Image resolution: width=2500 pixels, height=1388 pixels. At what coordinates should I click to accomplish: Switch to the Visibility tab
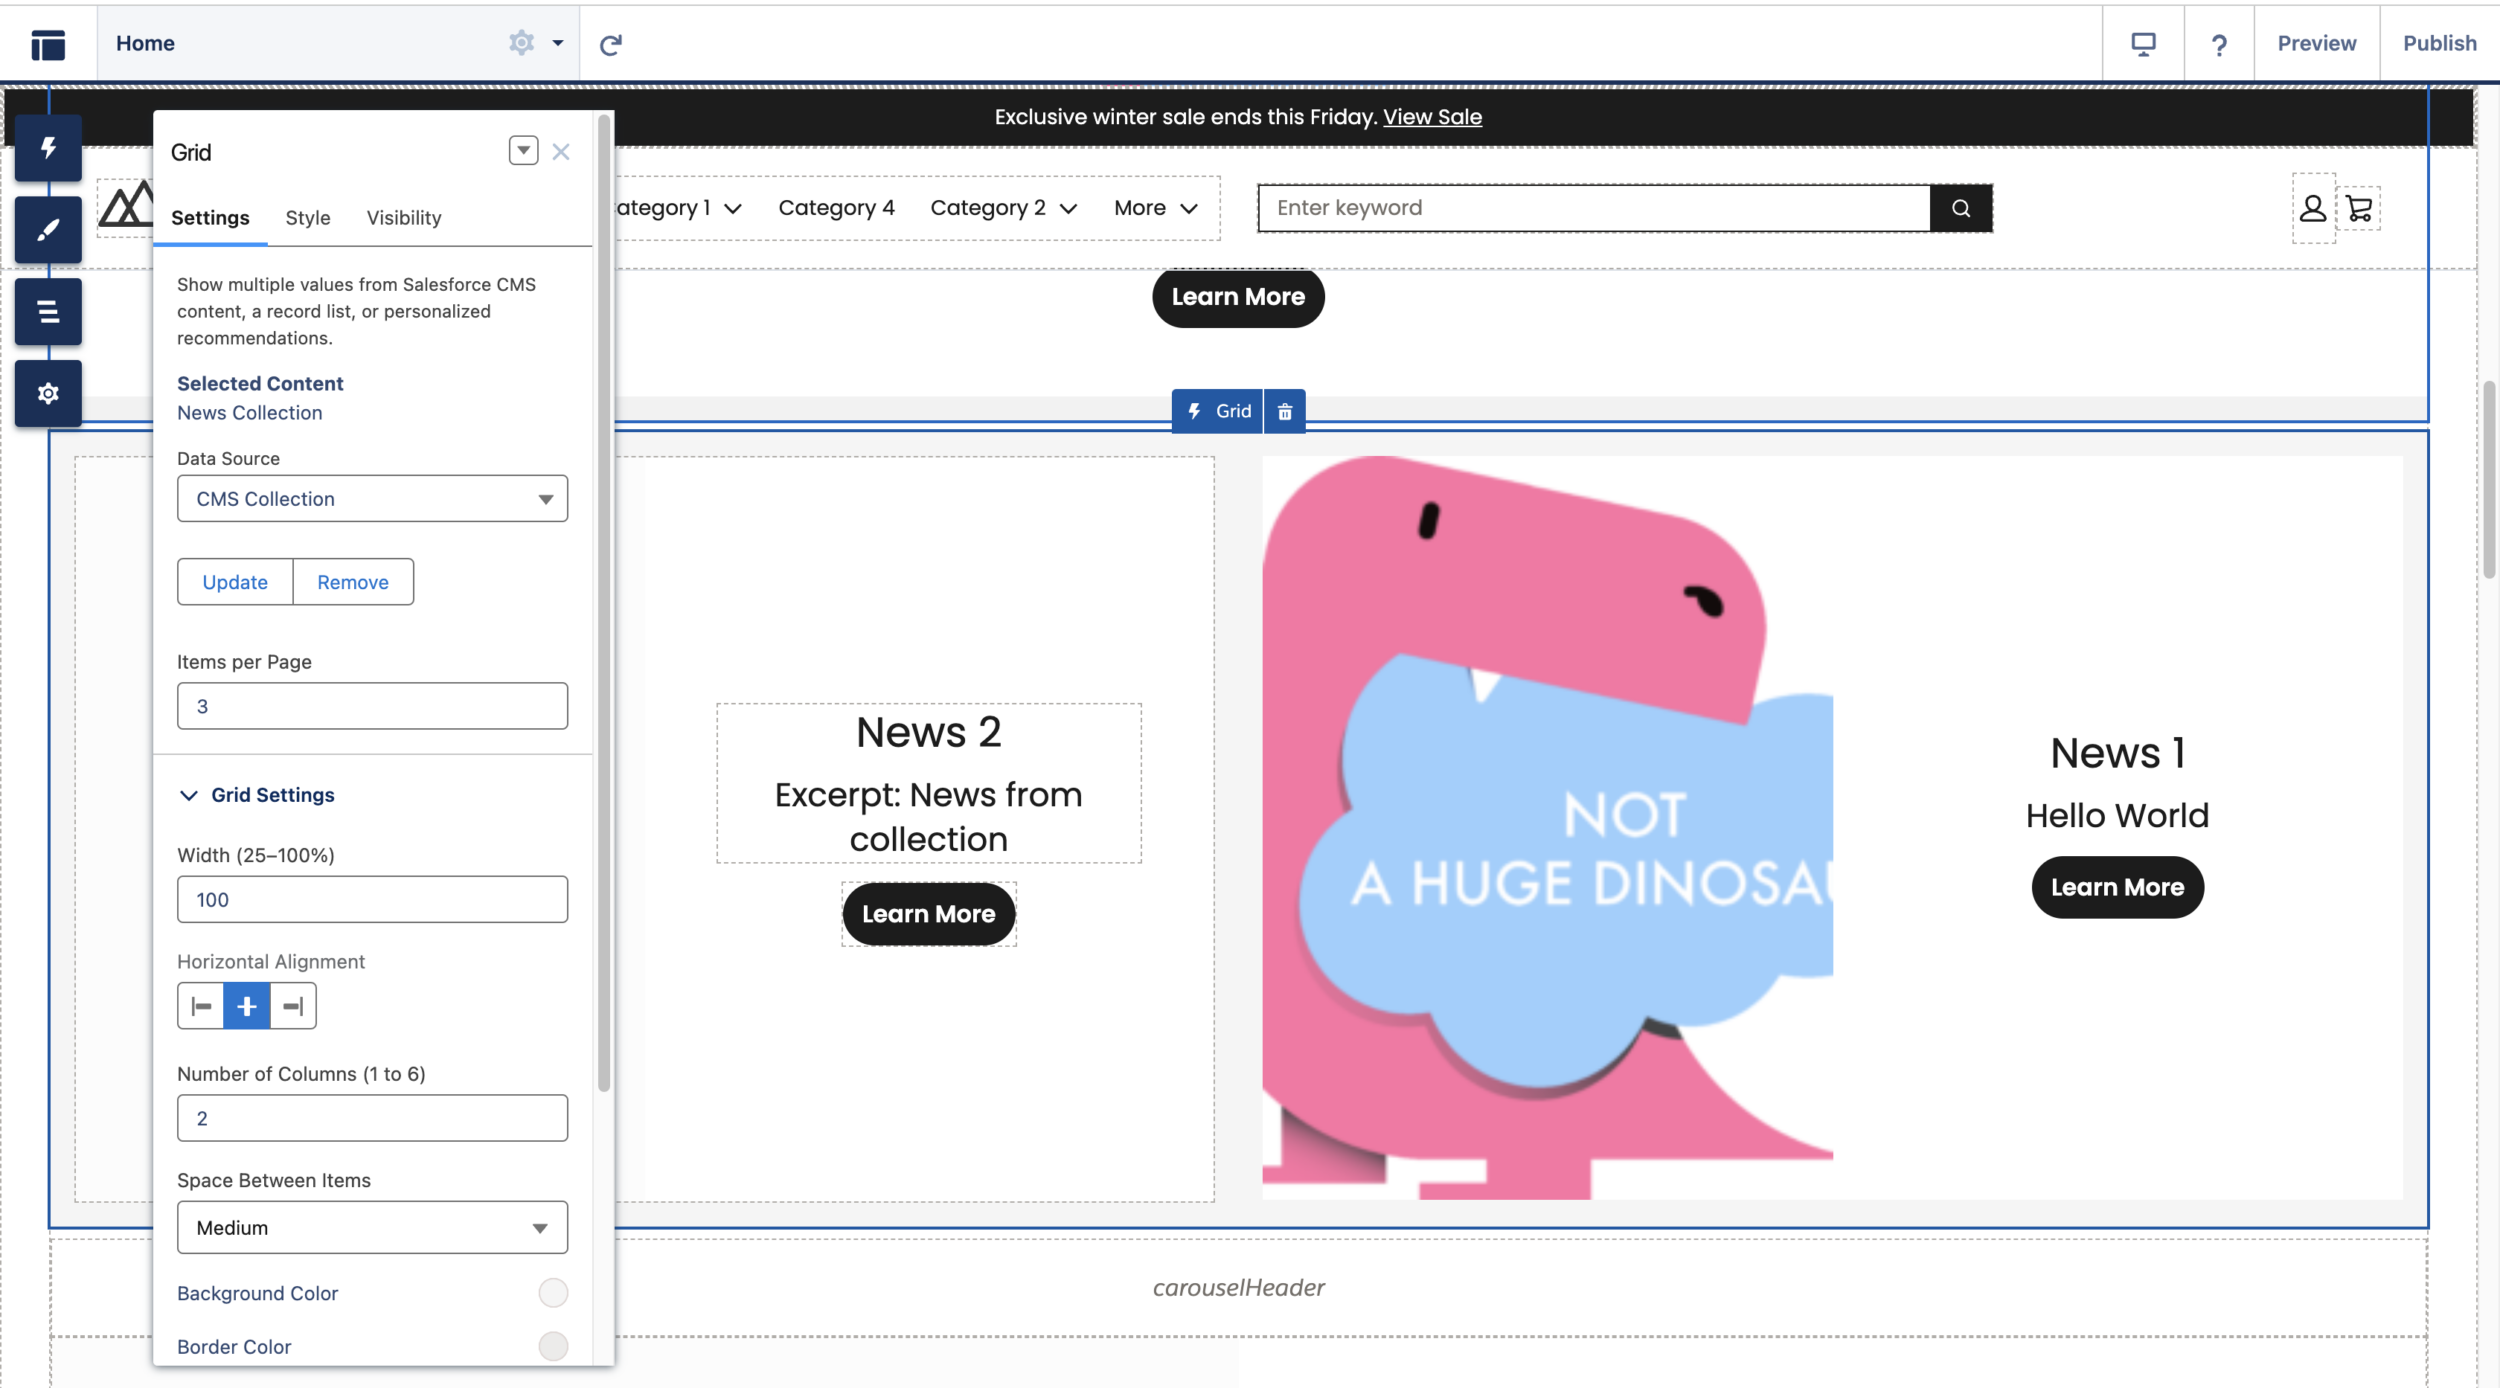click(x=403, y=217)
